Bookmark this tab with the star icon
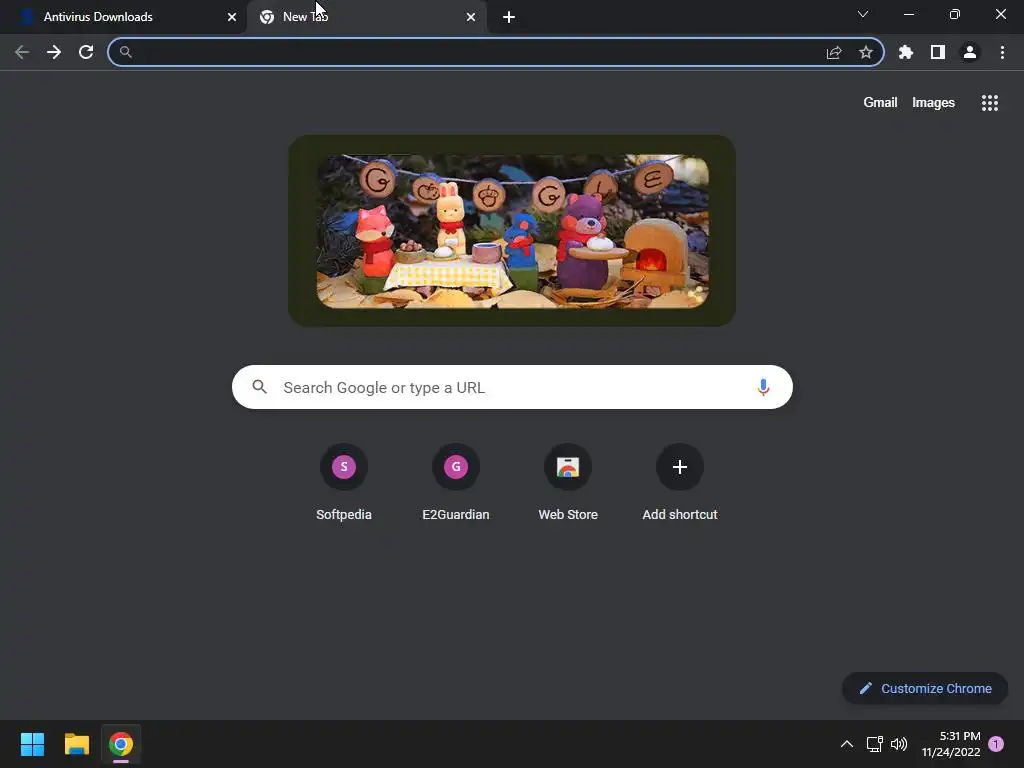This screenshot has width=1024, height=768. point(866,52)
